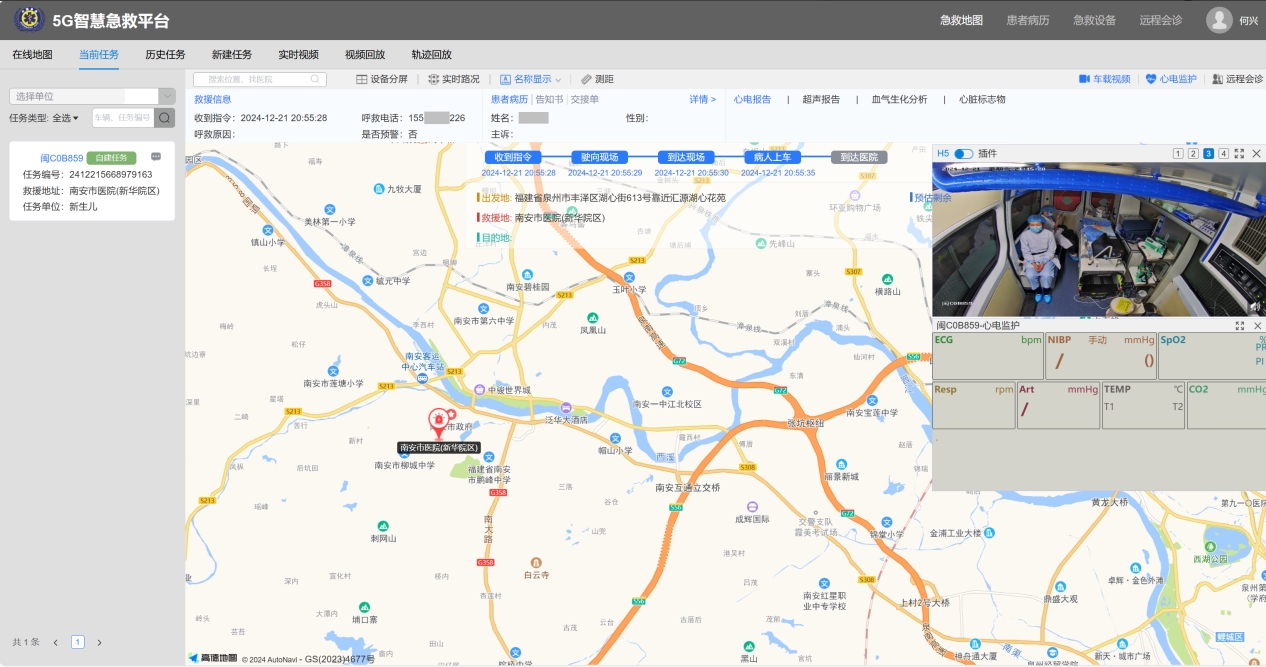The width and height of the screenshot is (1266, 667).
Task: Click 横路山 map marker
Action: (887, 279)
